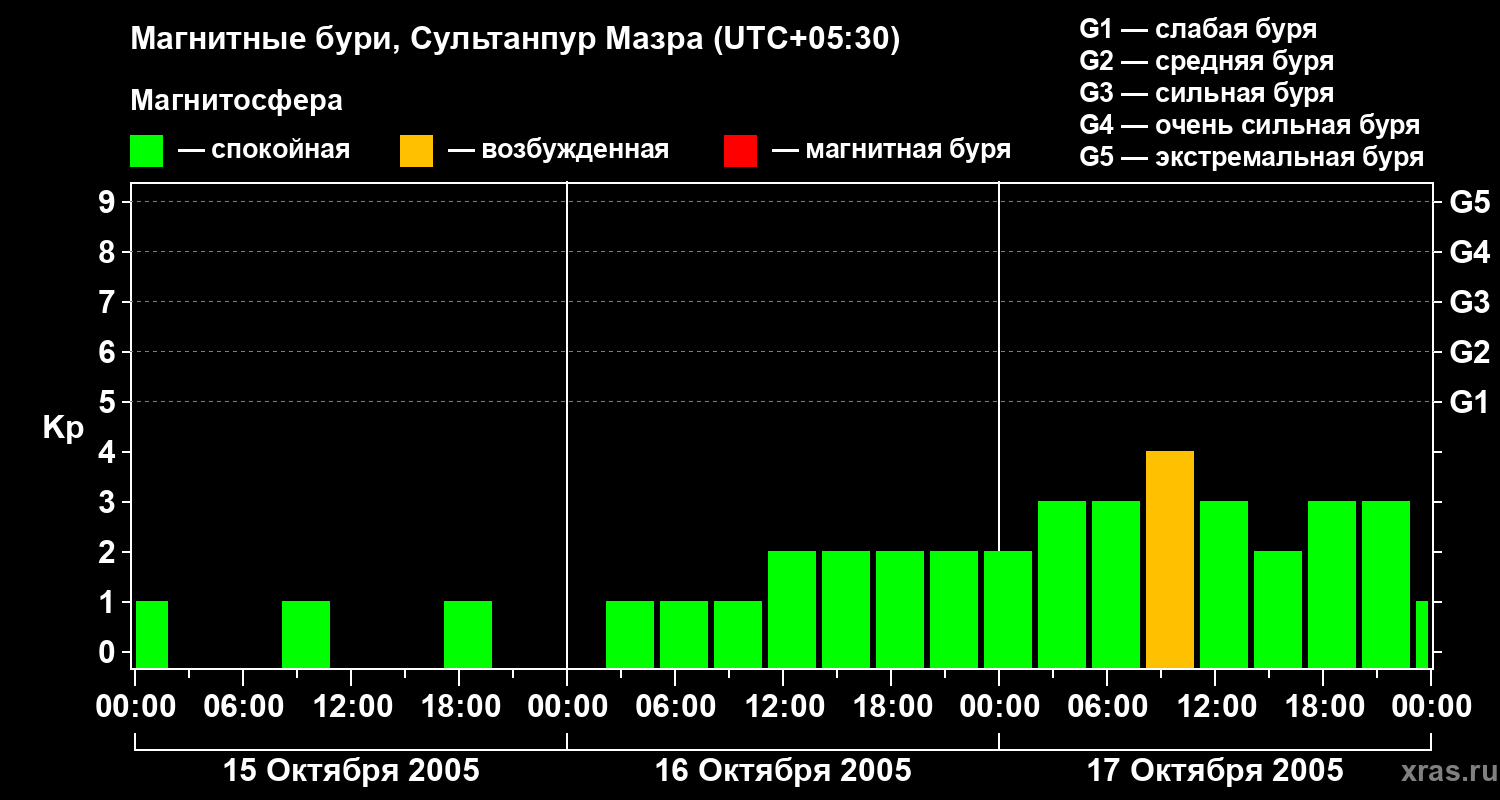Click the orange Kp 4 bar on 17 October
The height and width of the screenshot is (800, 1500).
pos(1170,560)
